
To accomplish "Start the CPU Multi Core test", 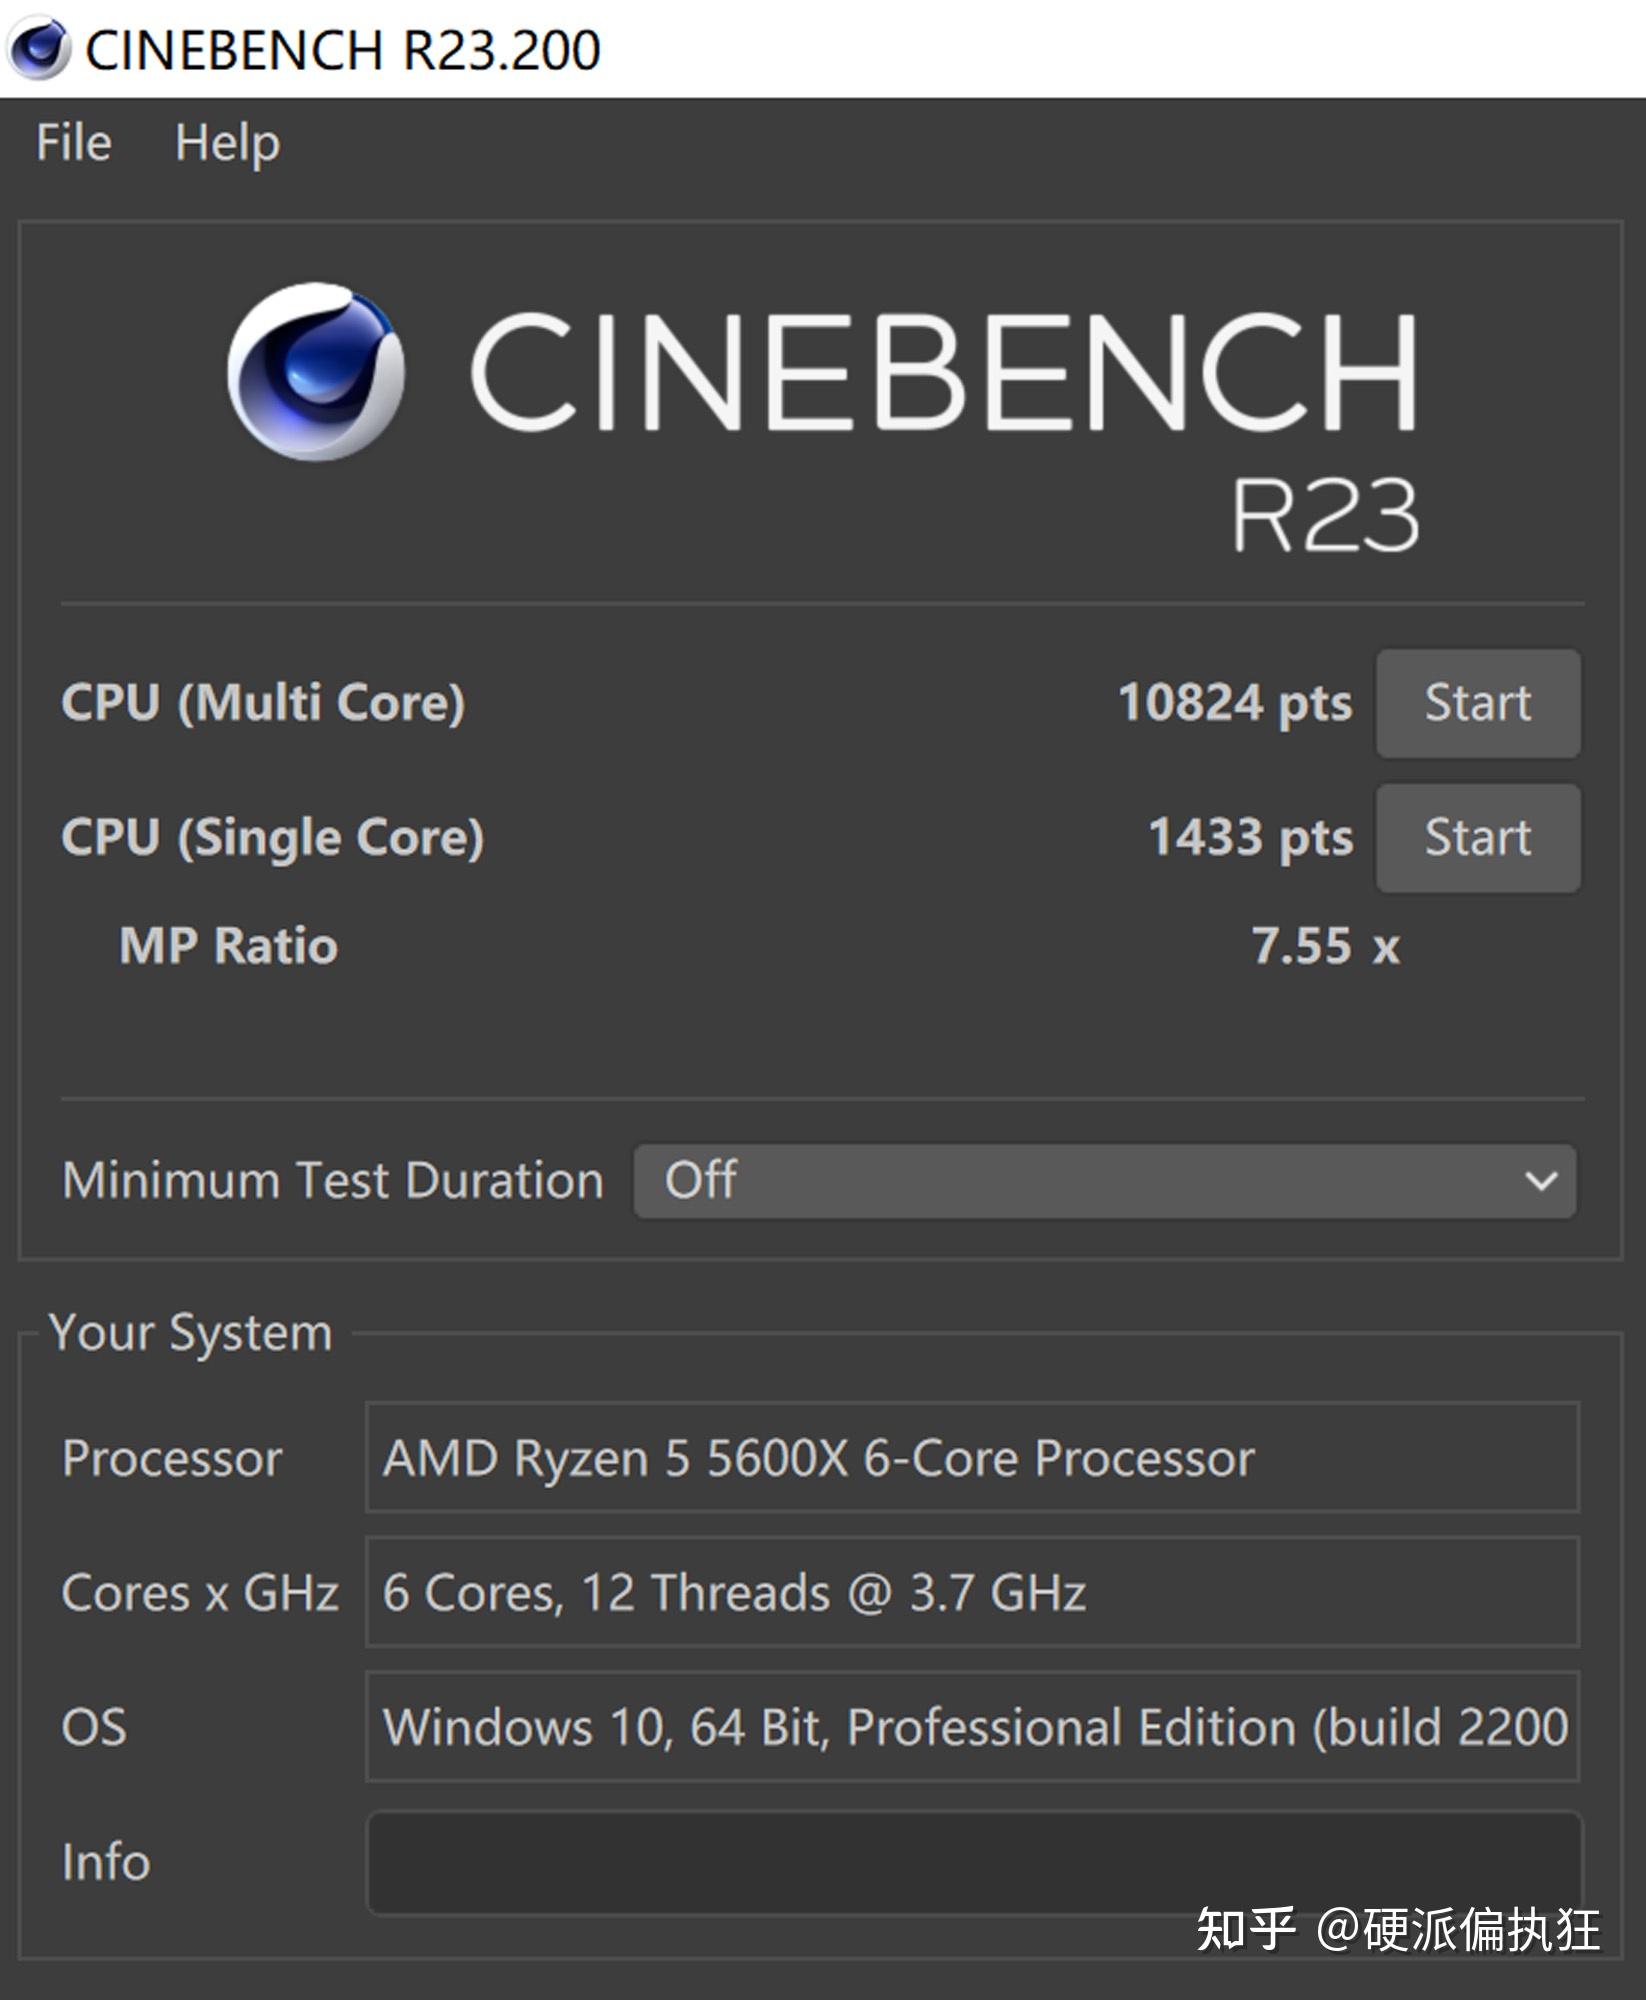I will click(x=1477, y=703).
